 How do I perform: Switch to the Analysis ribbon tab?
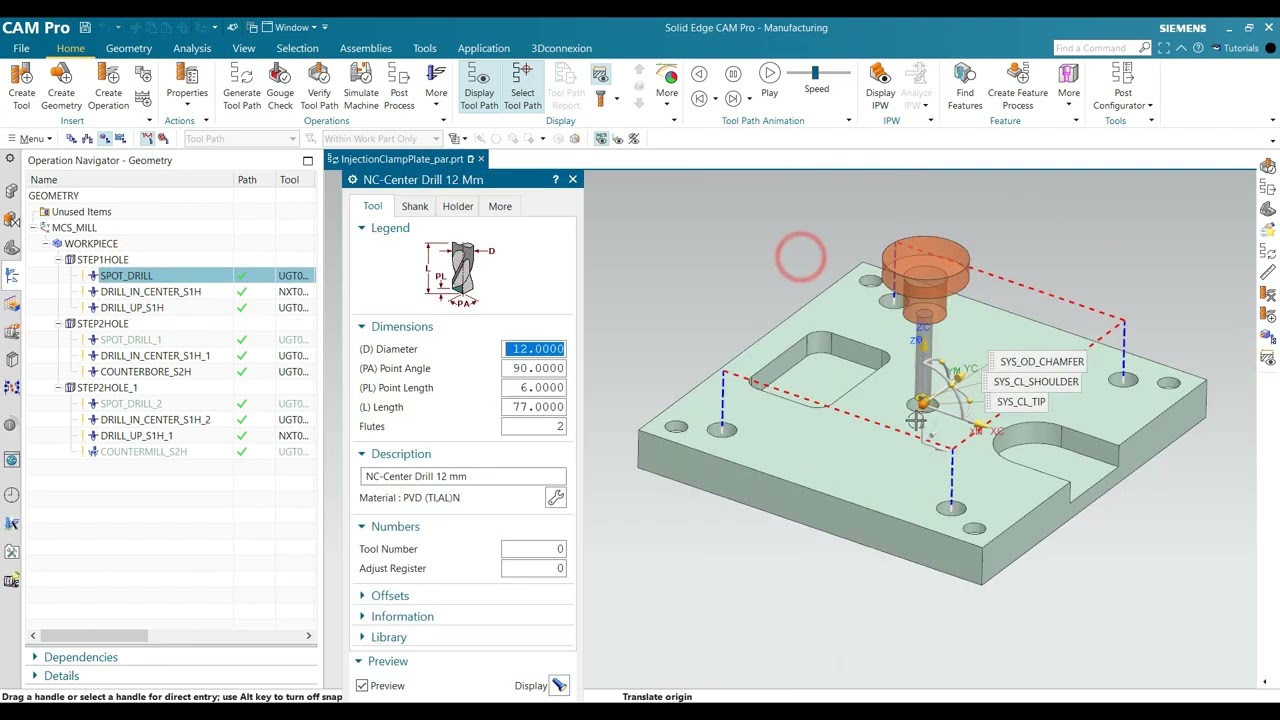(x=192, y=48)
